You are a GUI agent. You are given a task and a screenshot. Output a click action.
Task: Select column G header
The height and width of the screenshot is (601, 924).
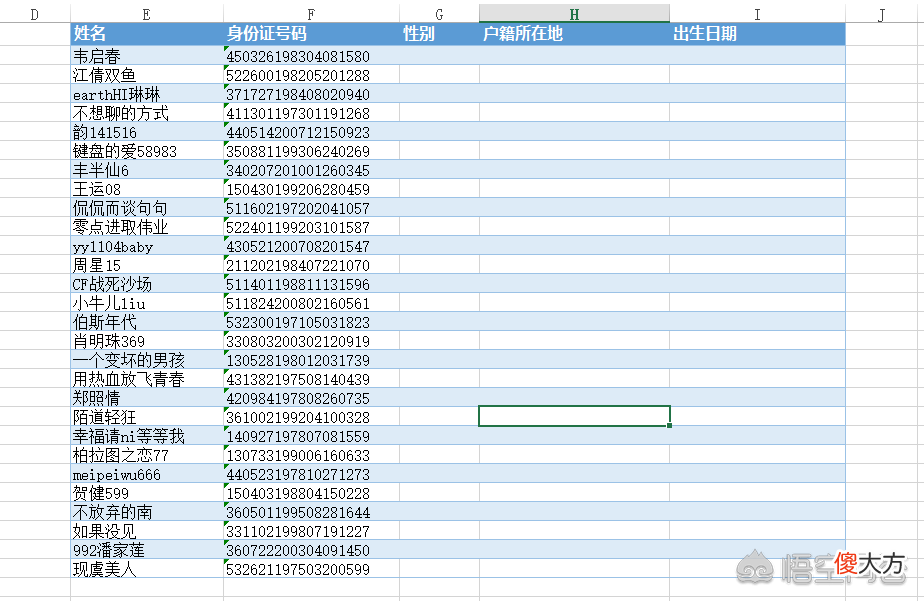pyautogui.click(x=439, y=14)
